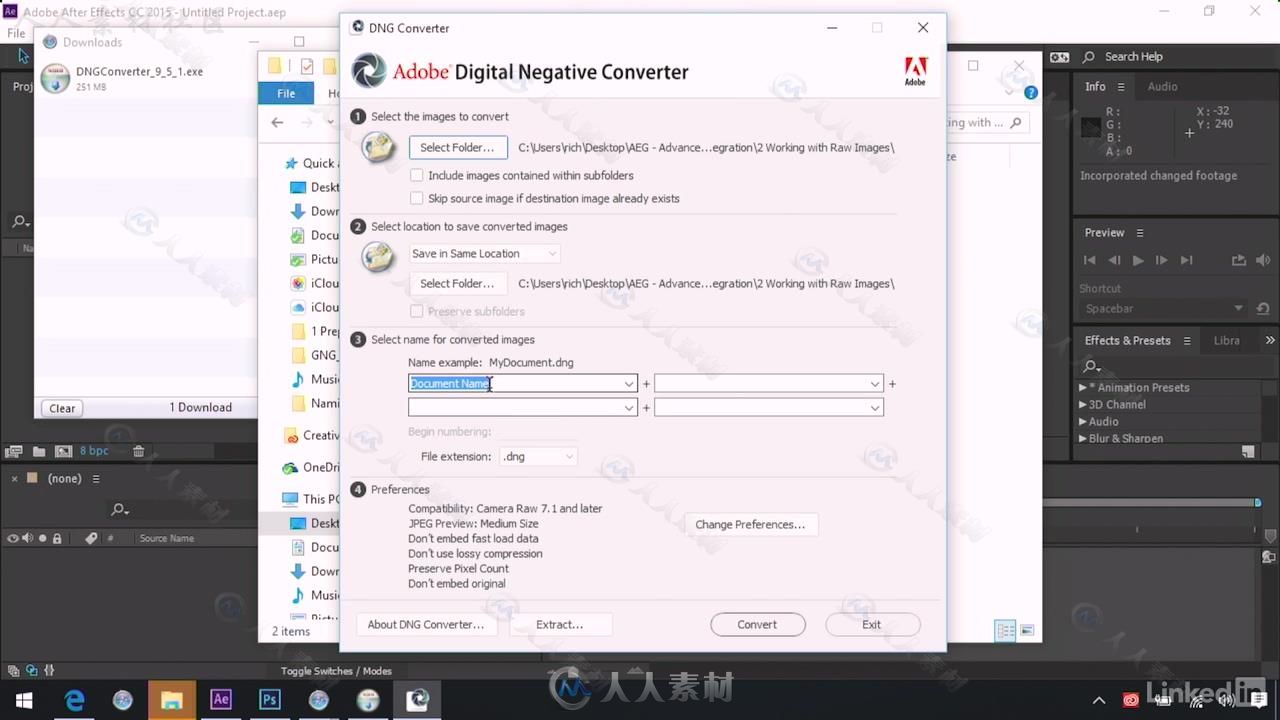Click About DNG Converter button
This screenshot has width=1280, height=720.
coord(425,624)
